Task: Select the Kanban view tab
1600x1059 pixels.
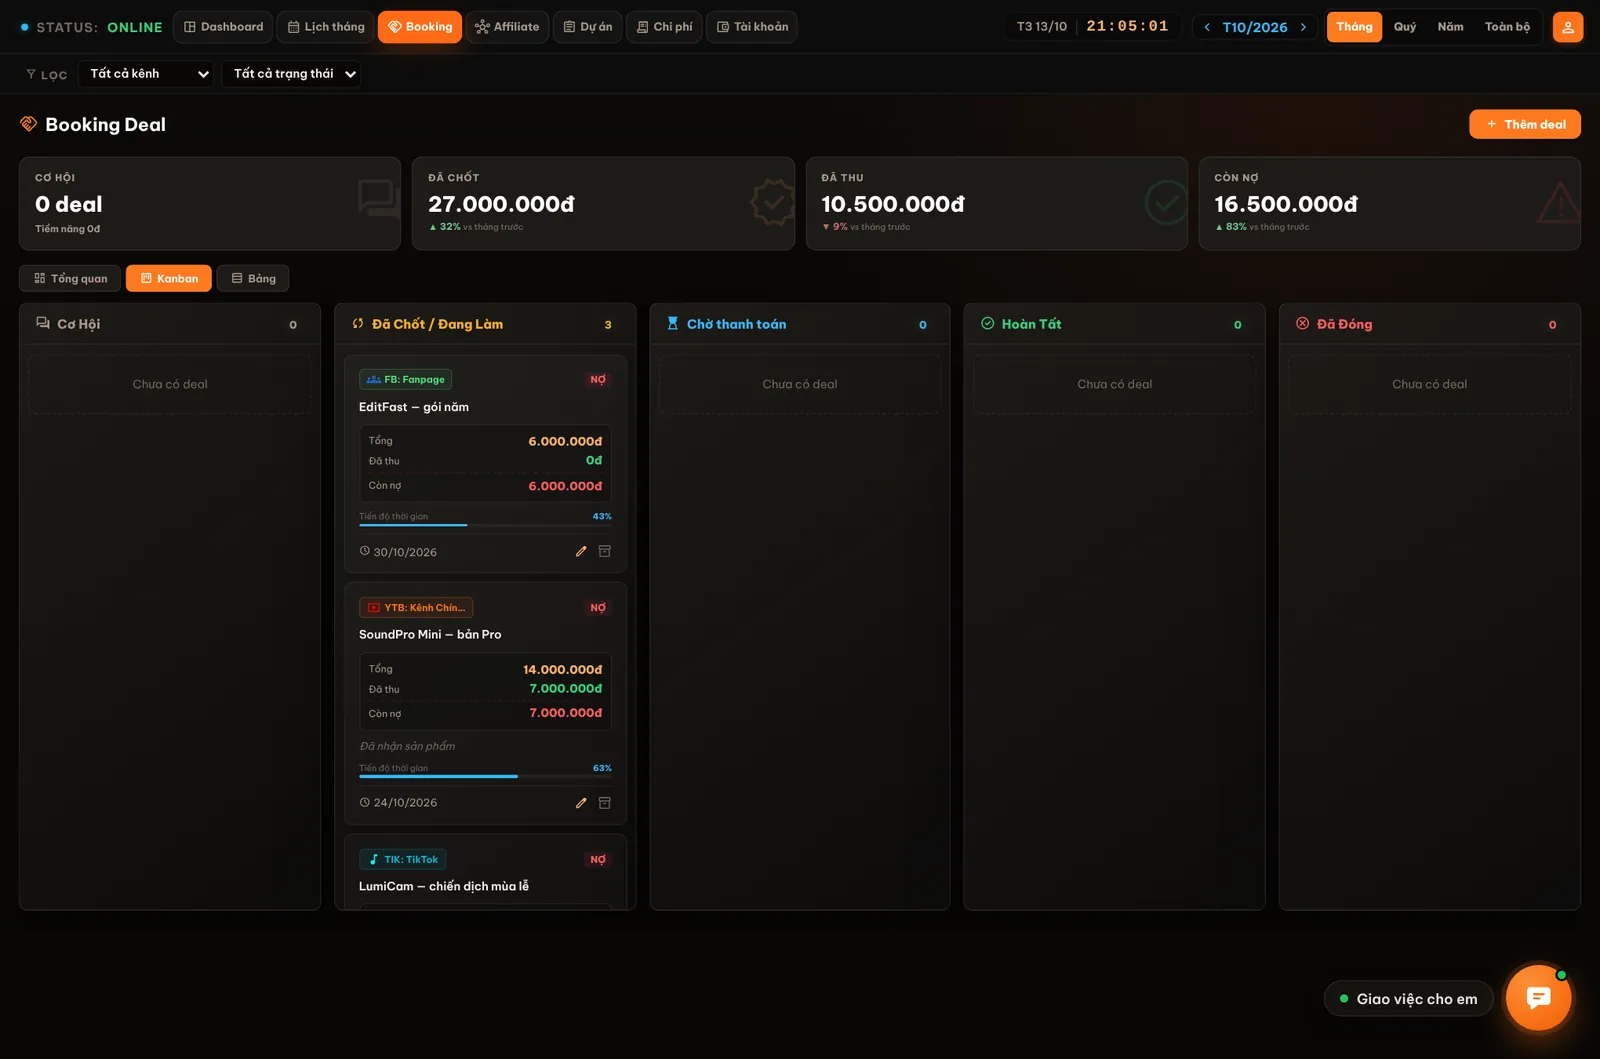Action: click(x=169, y=278)
